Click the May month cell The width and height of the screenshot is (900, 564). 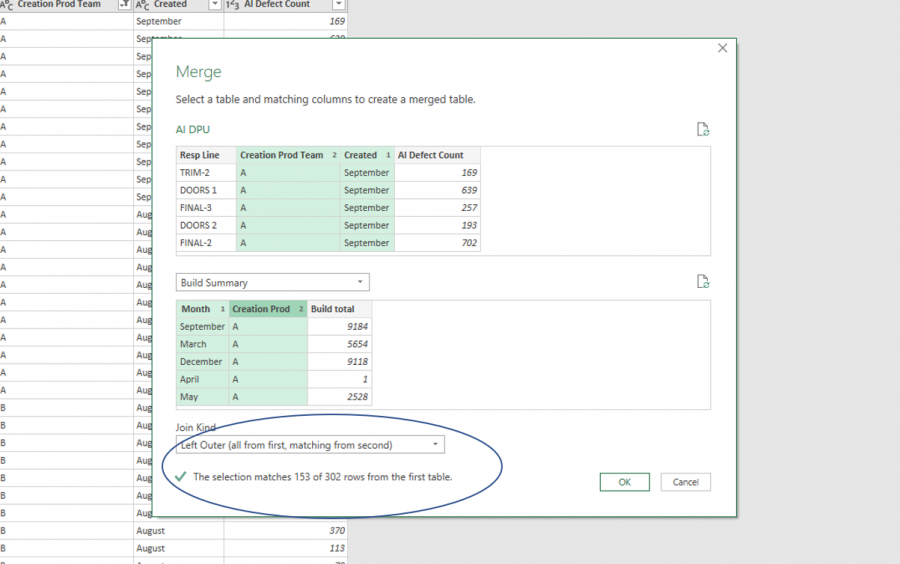pyautogui.click(x=203, y=396)
